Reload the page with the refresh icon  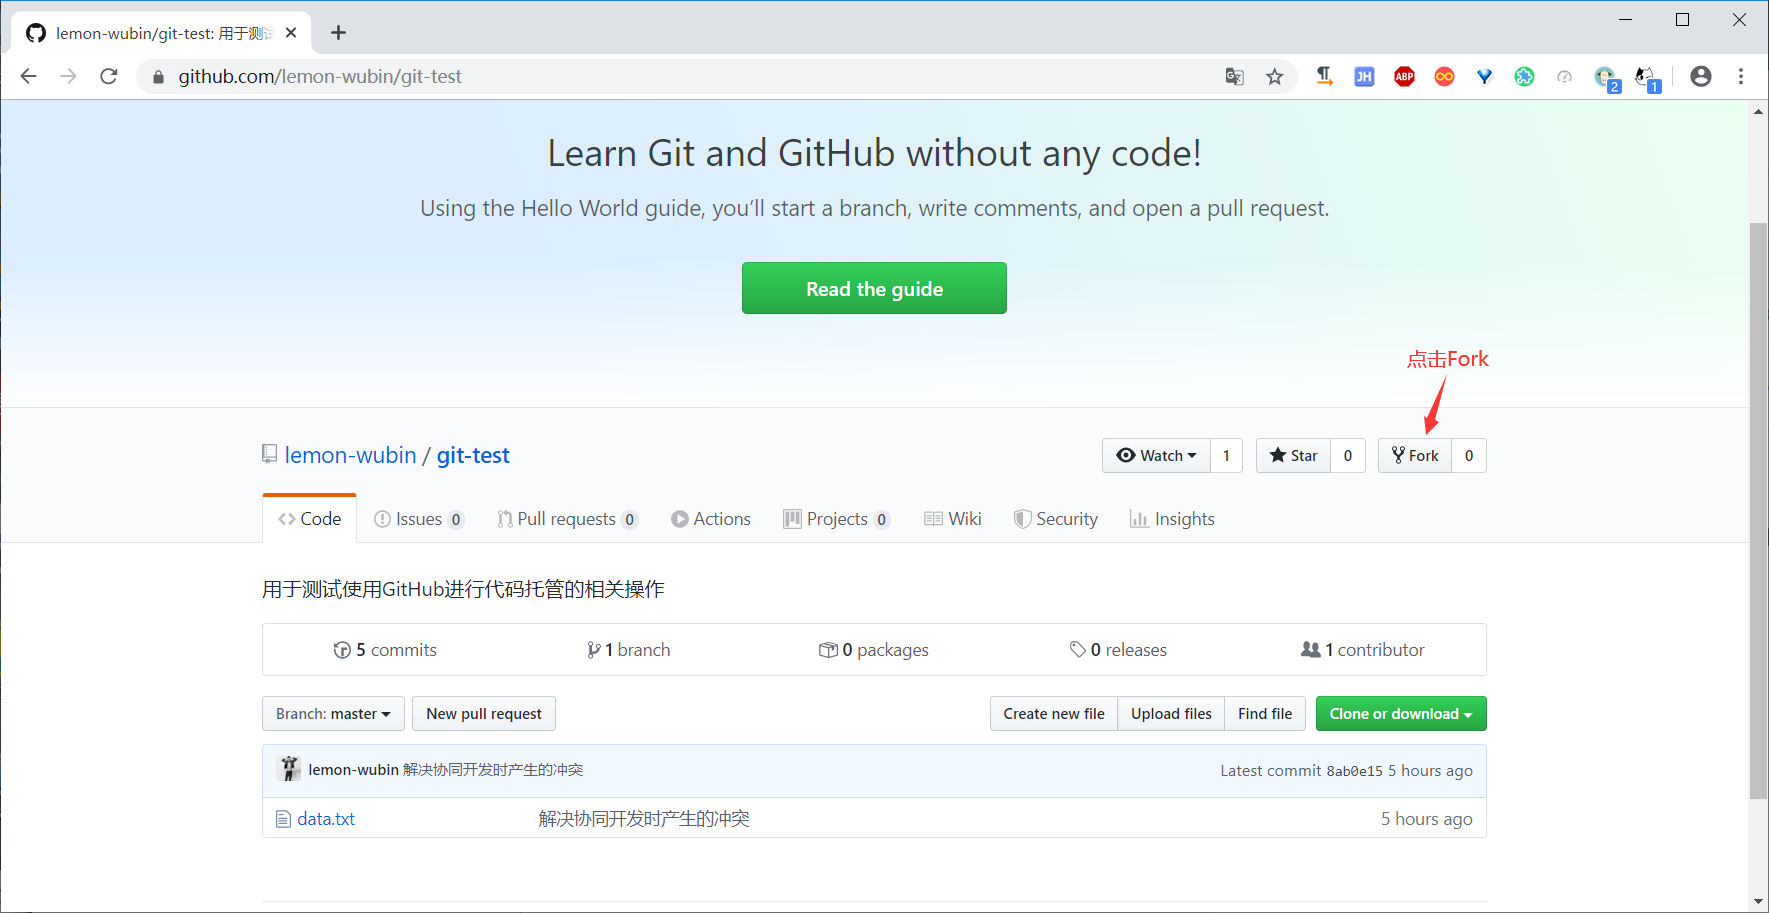pos(109,76)
